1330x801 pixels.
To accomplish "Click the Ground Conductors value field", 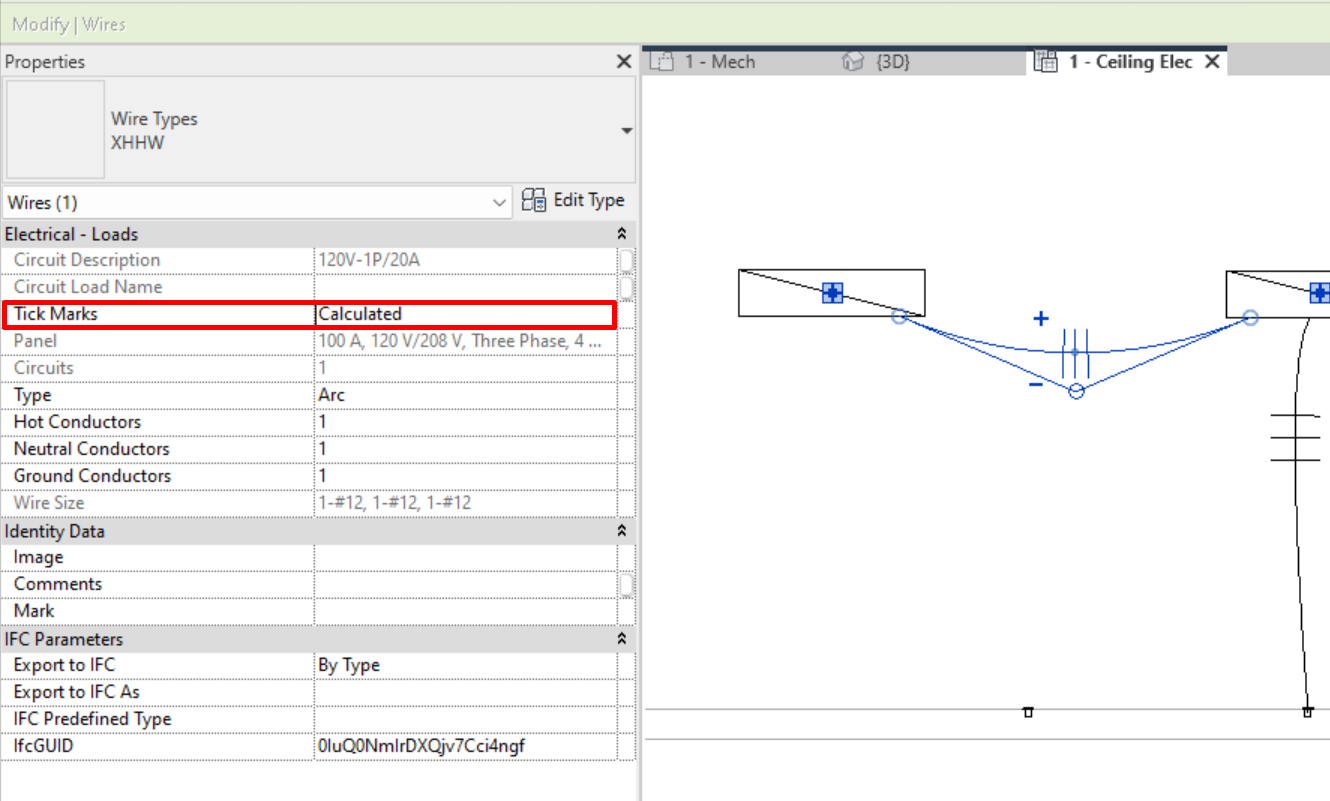I will [x=465, y=476].
